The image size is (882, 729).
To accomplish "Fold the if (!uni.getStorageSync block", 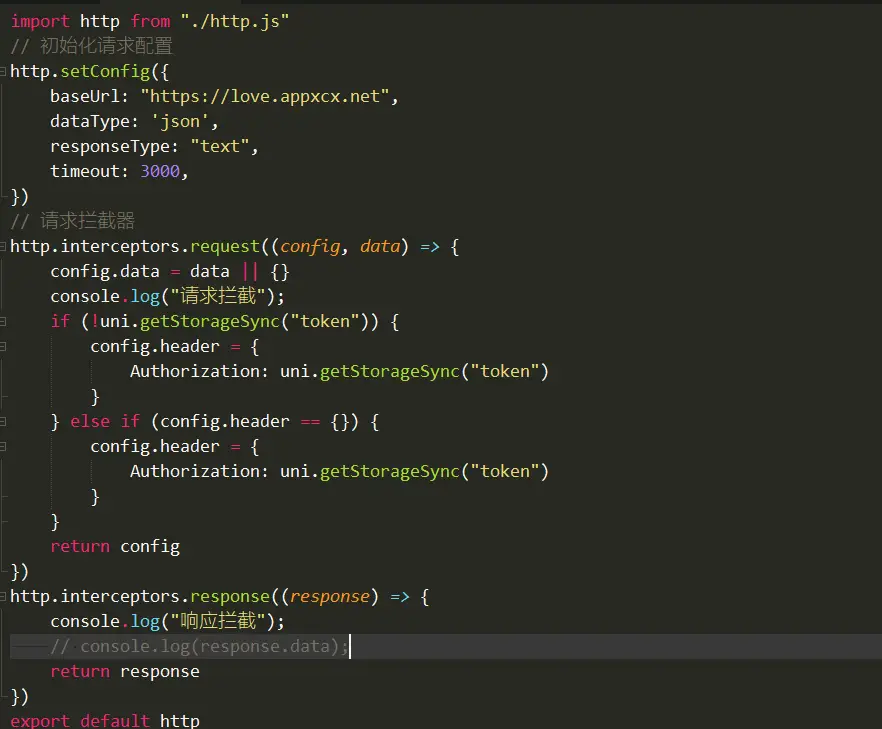I will [3, 322].
